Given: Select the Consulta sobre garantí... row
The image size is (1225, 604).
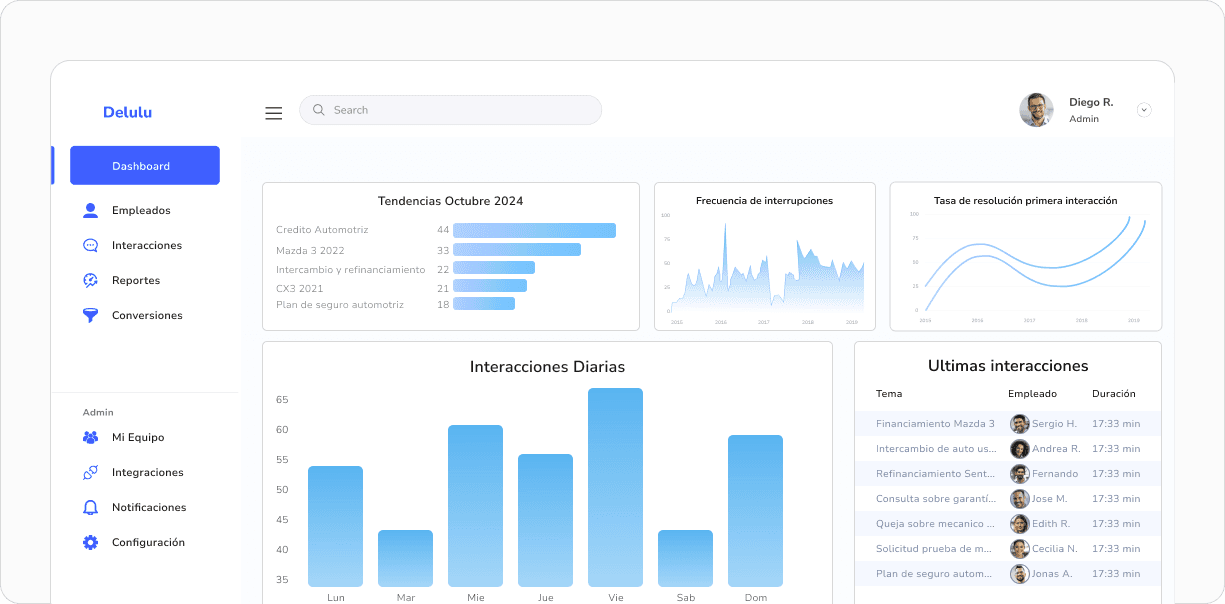Looking at the screenshot, I should [1008, 499].
